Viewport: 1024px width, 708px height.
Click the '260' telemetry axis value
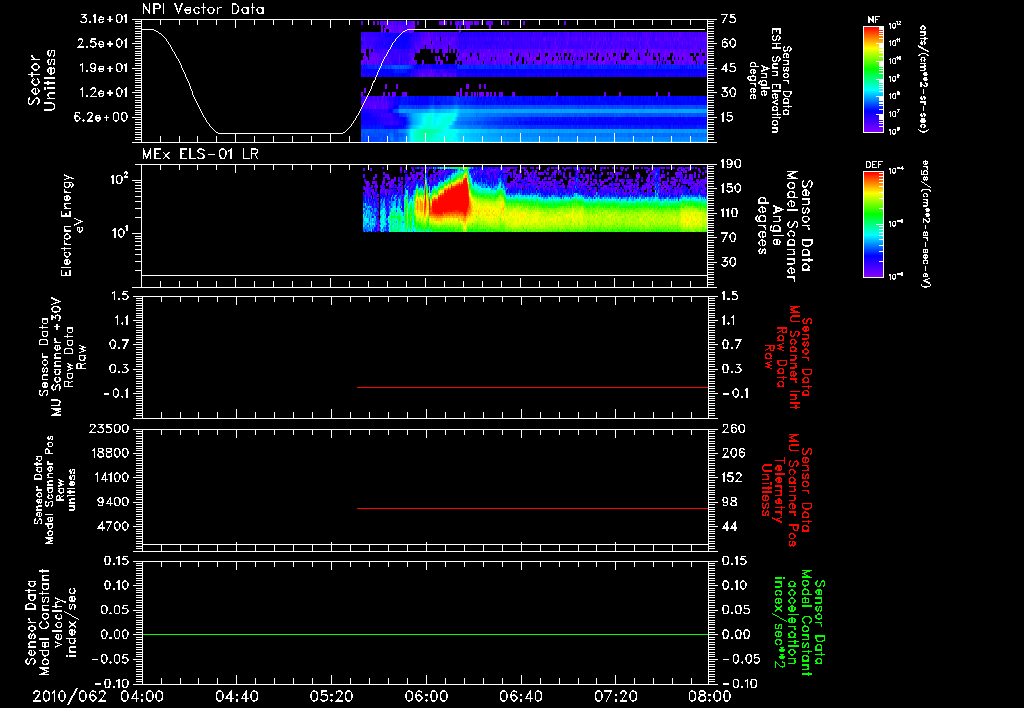[x=733, y=429]
